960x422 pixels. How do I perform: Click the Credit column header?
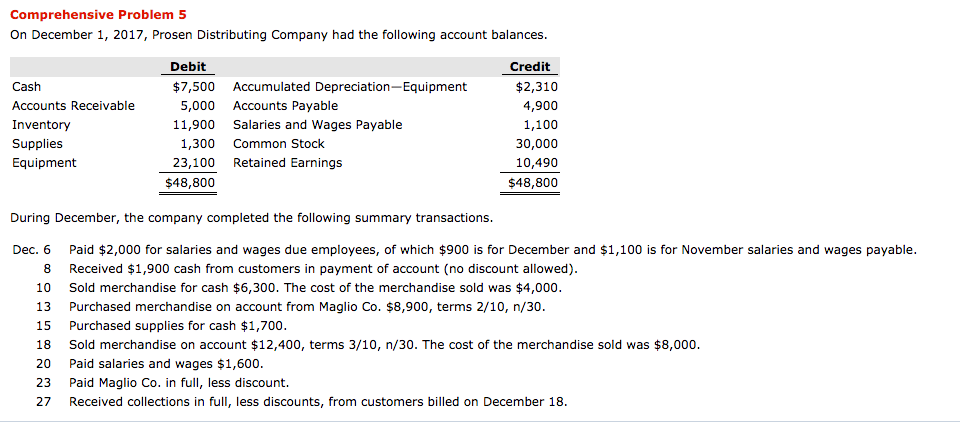coord(529,67)
